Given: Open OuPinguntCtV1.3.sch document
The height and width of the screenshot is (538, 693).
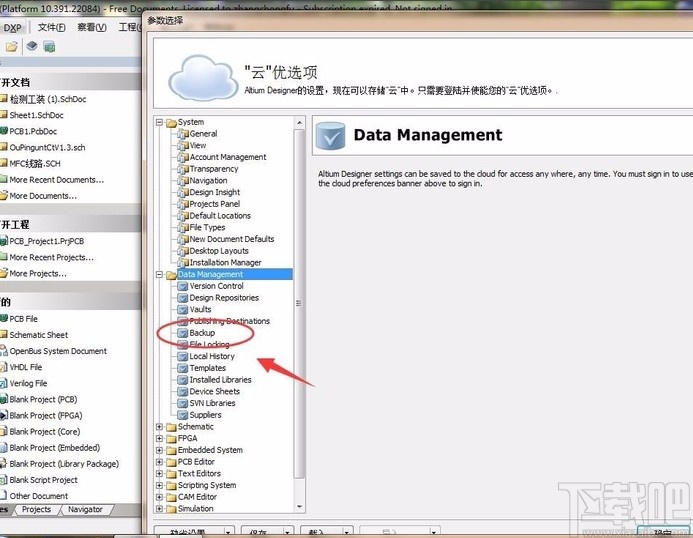Looking at the screenshot, I should pyautogui.click(x=47, y=148).
